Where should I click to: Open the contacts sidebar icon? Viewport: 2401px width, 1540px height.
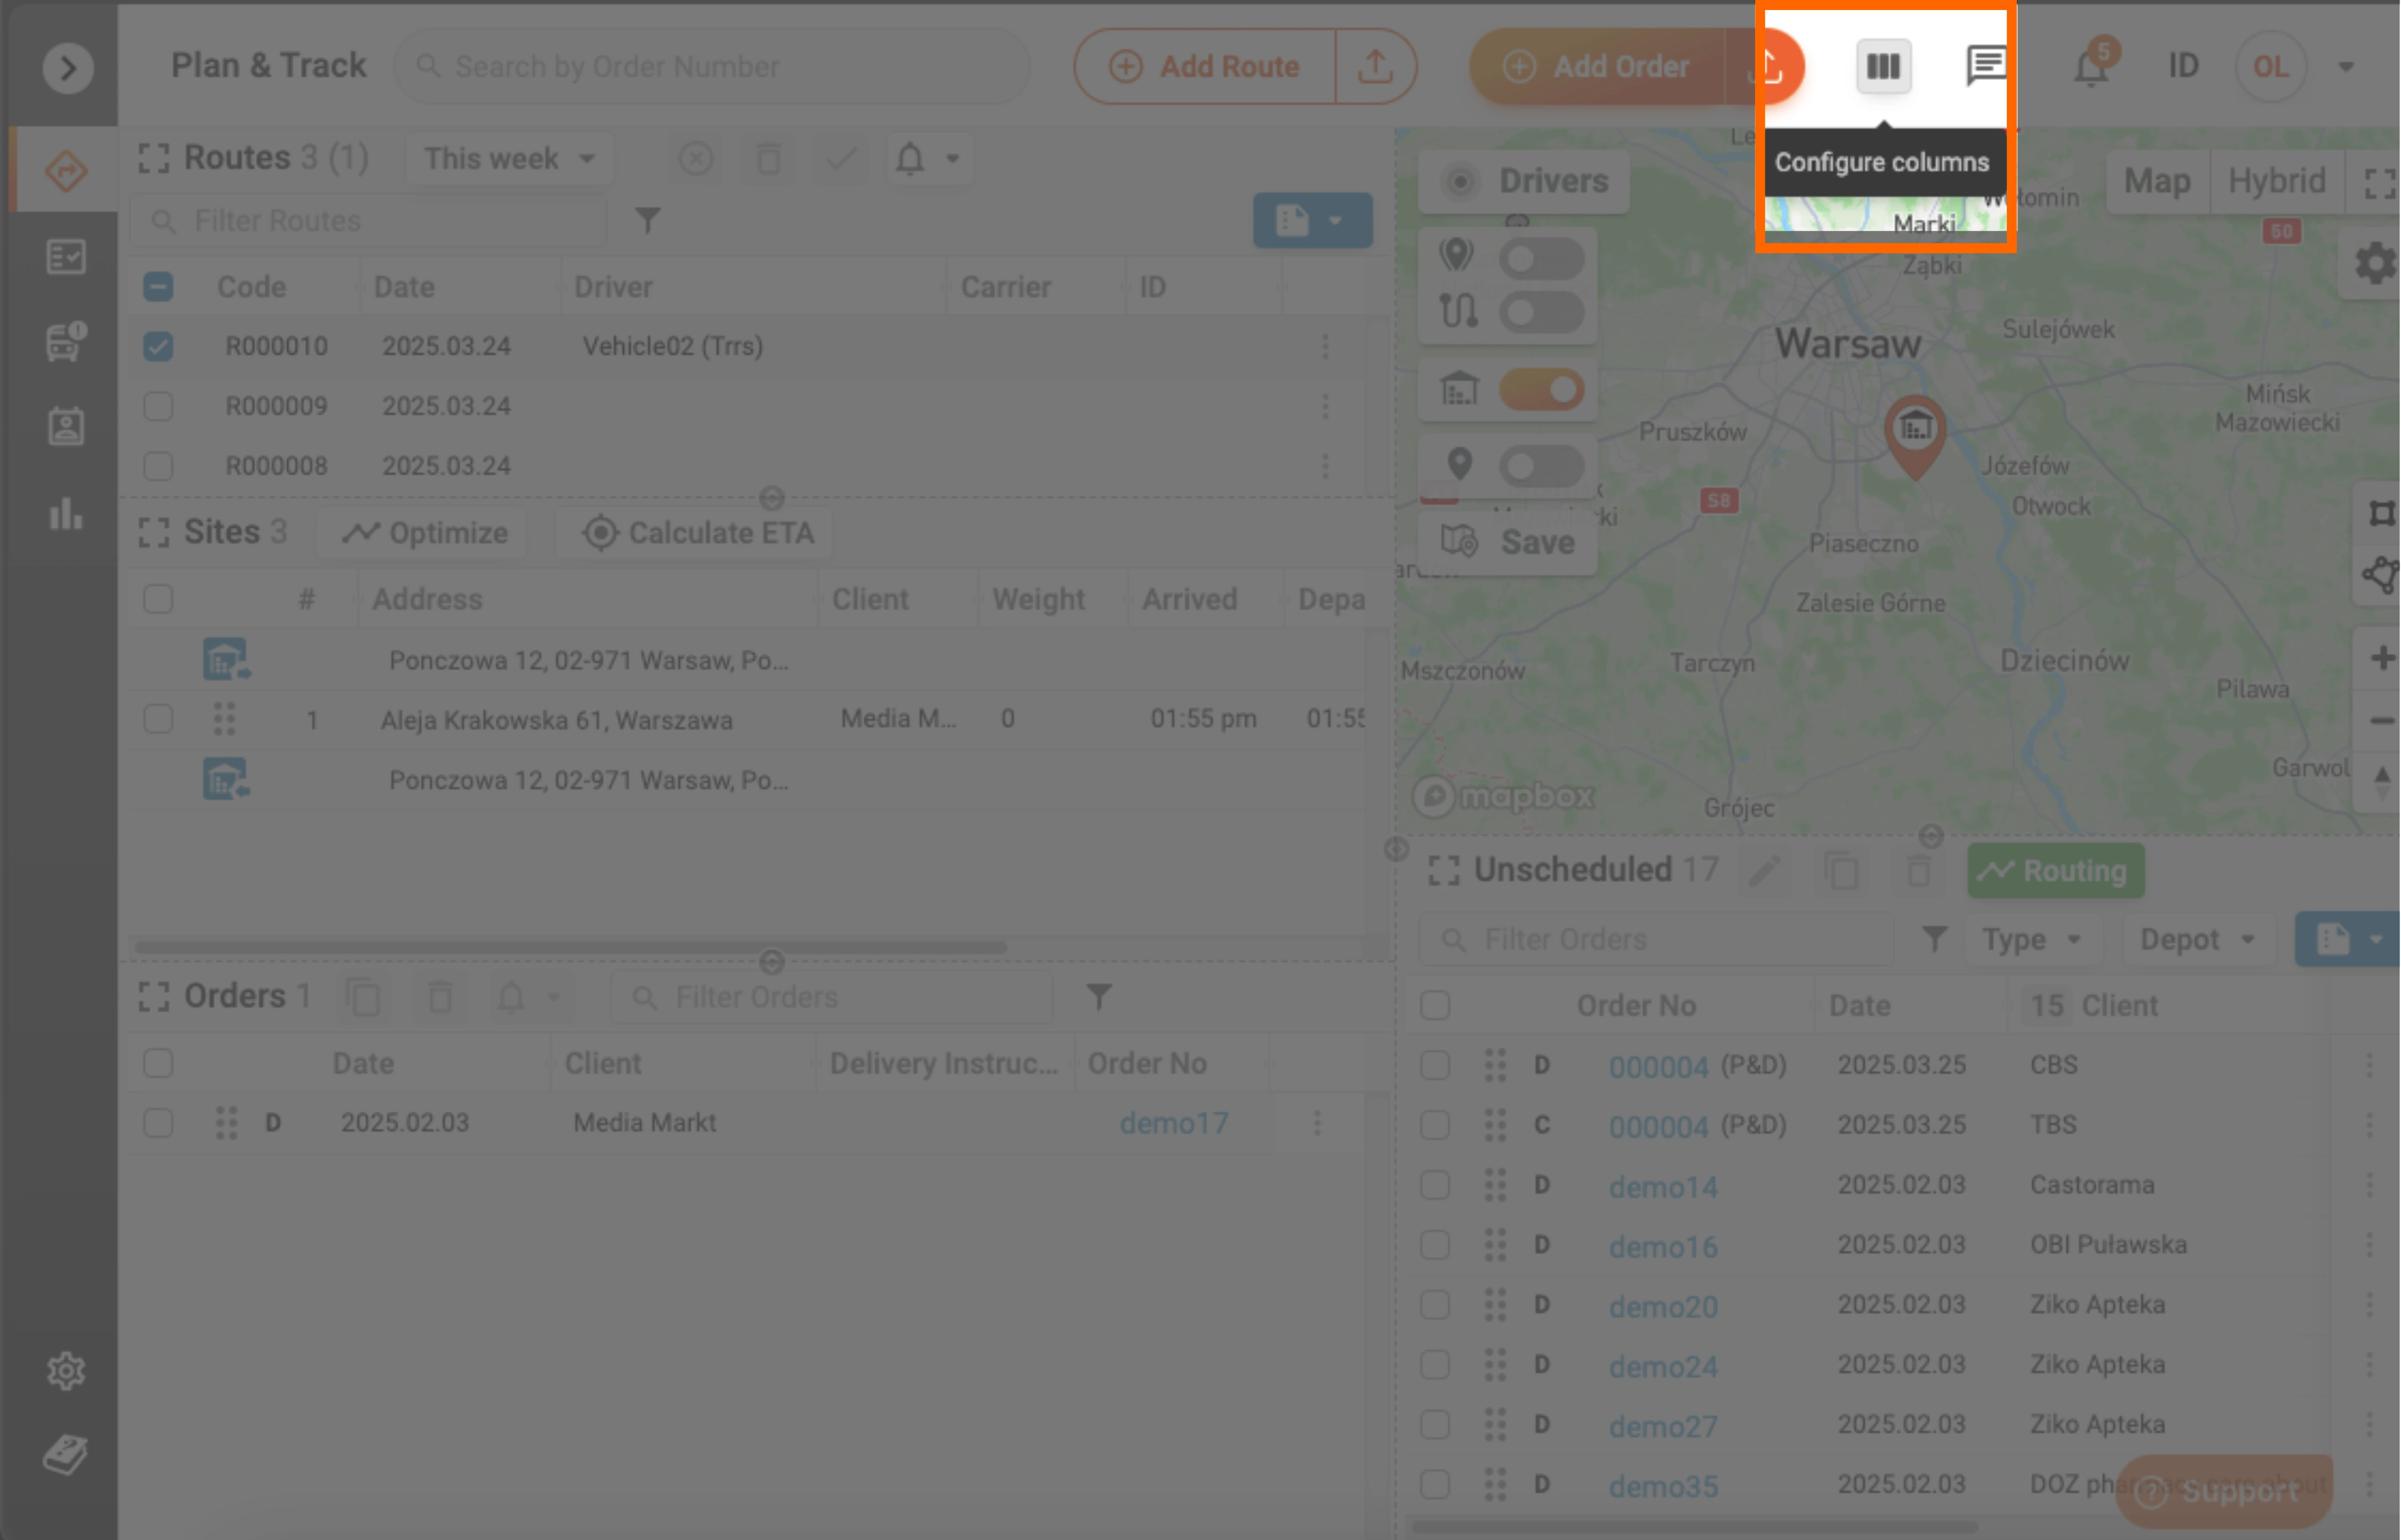pos(66,427)
